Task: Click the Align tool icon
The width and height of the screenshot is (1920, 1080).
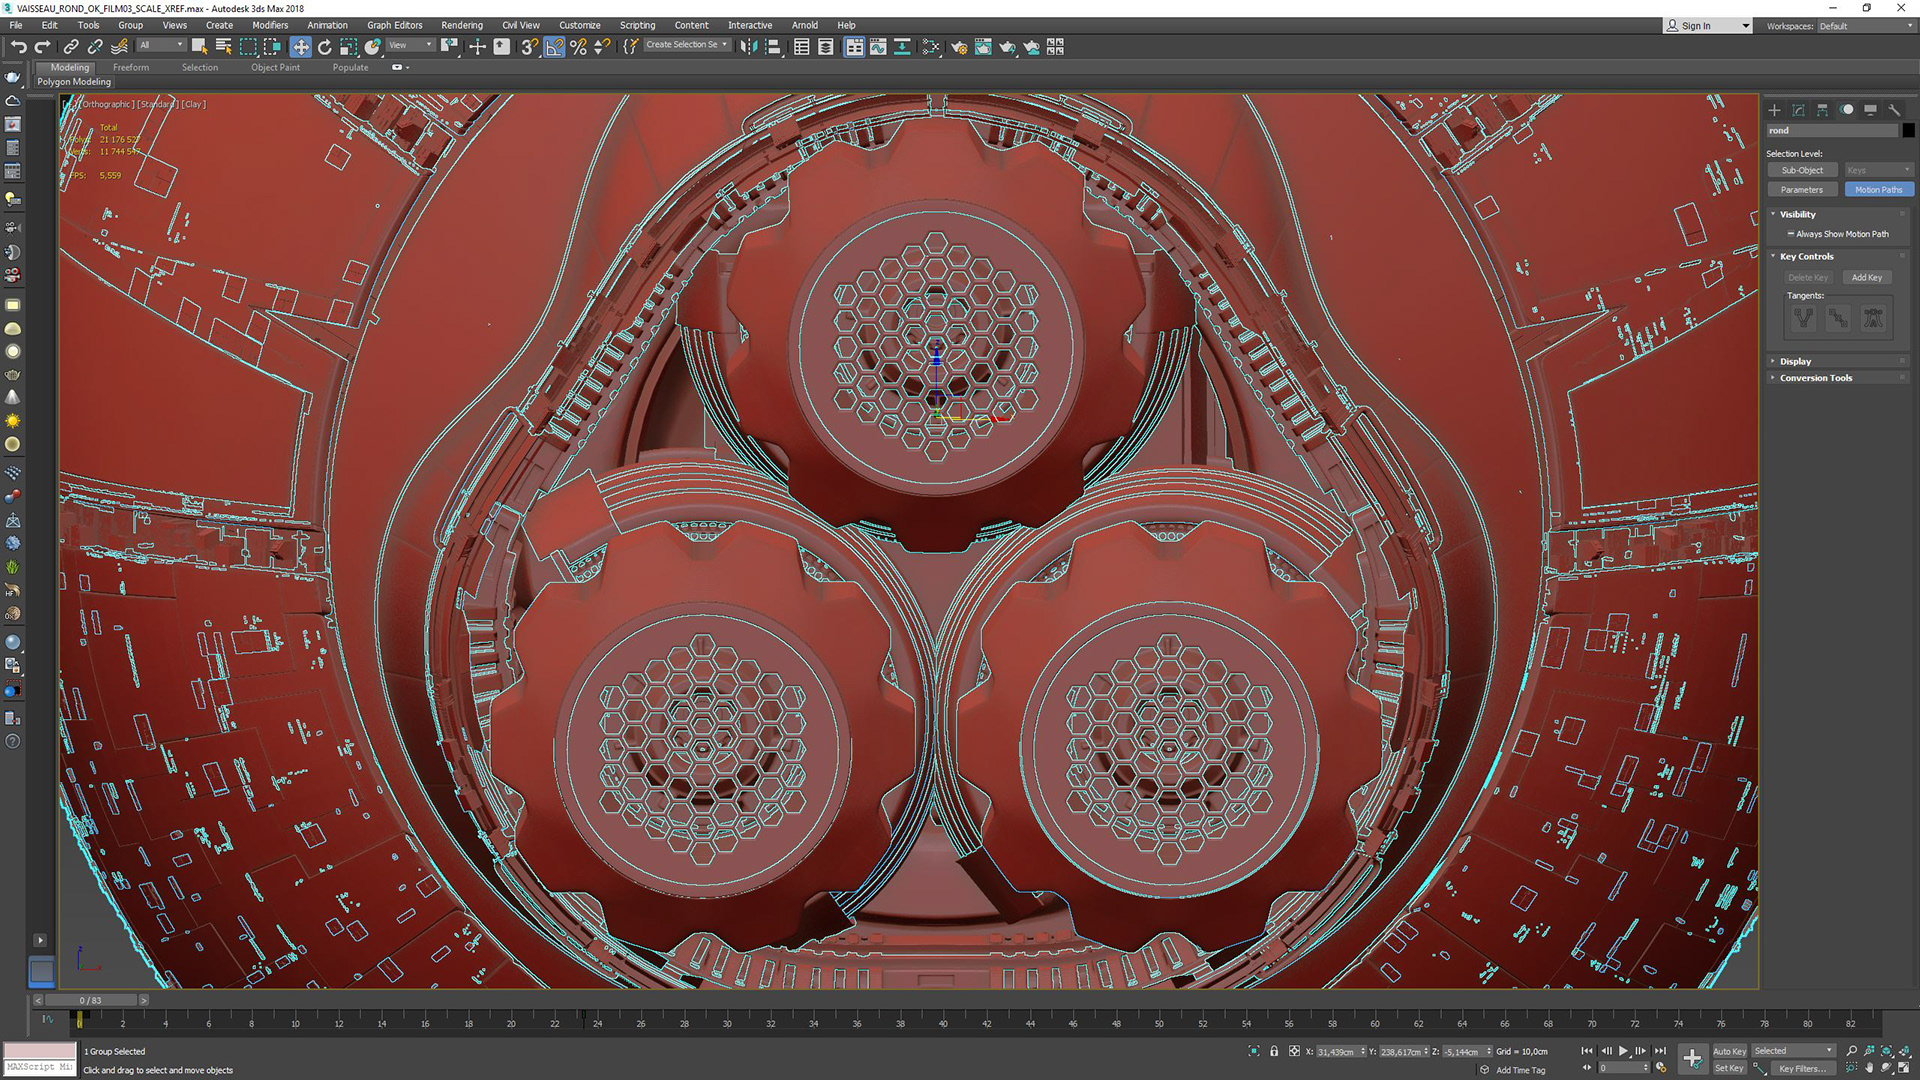Action: point(773,47)
